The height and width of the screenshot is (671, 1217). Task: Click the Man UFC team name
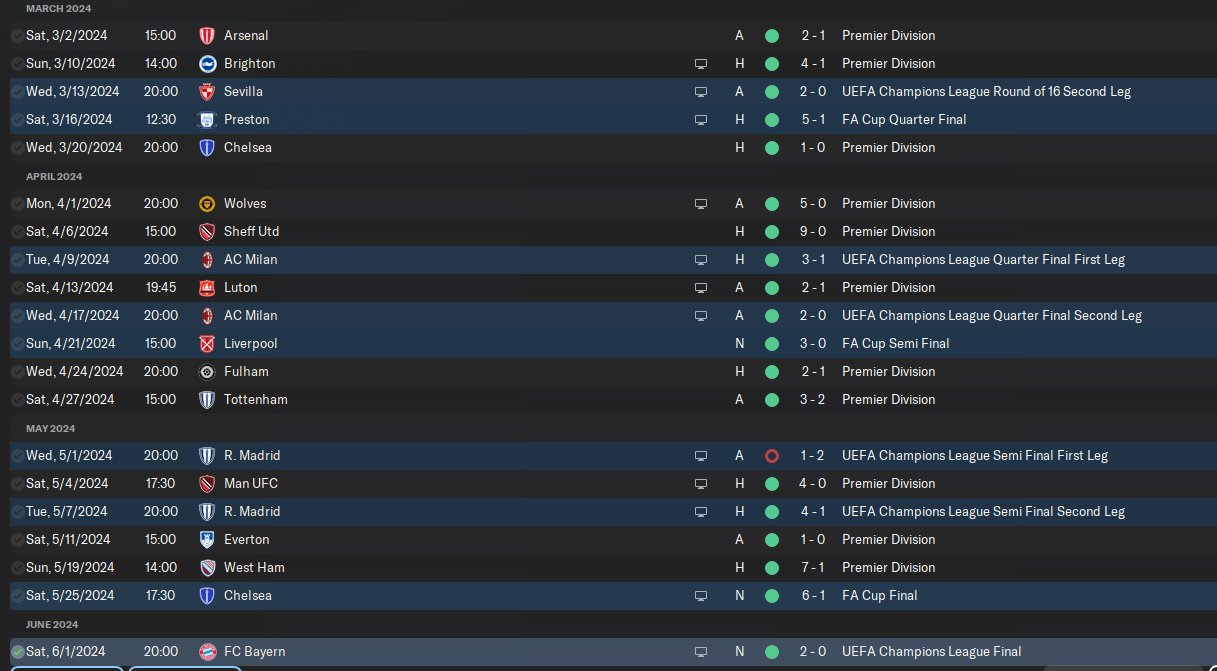coord(251,483)
